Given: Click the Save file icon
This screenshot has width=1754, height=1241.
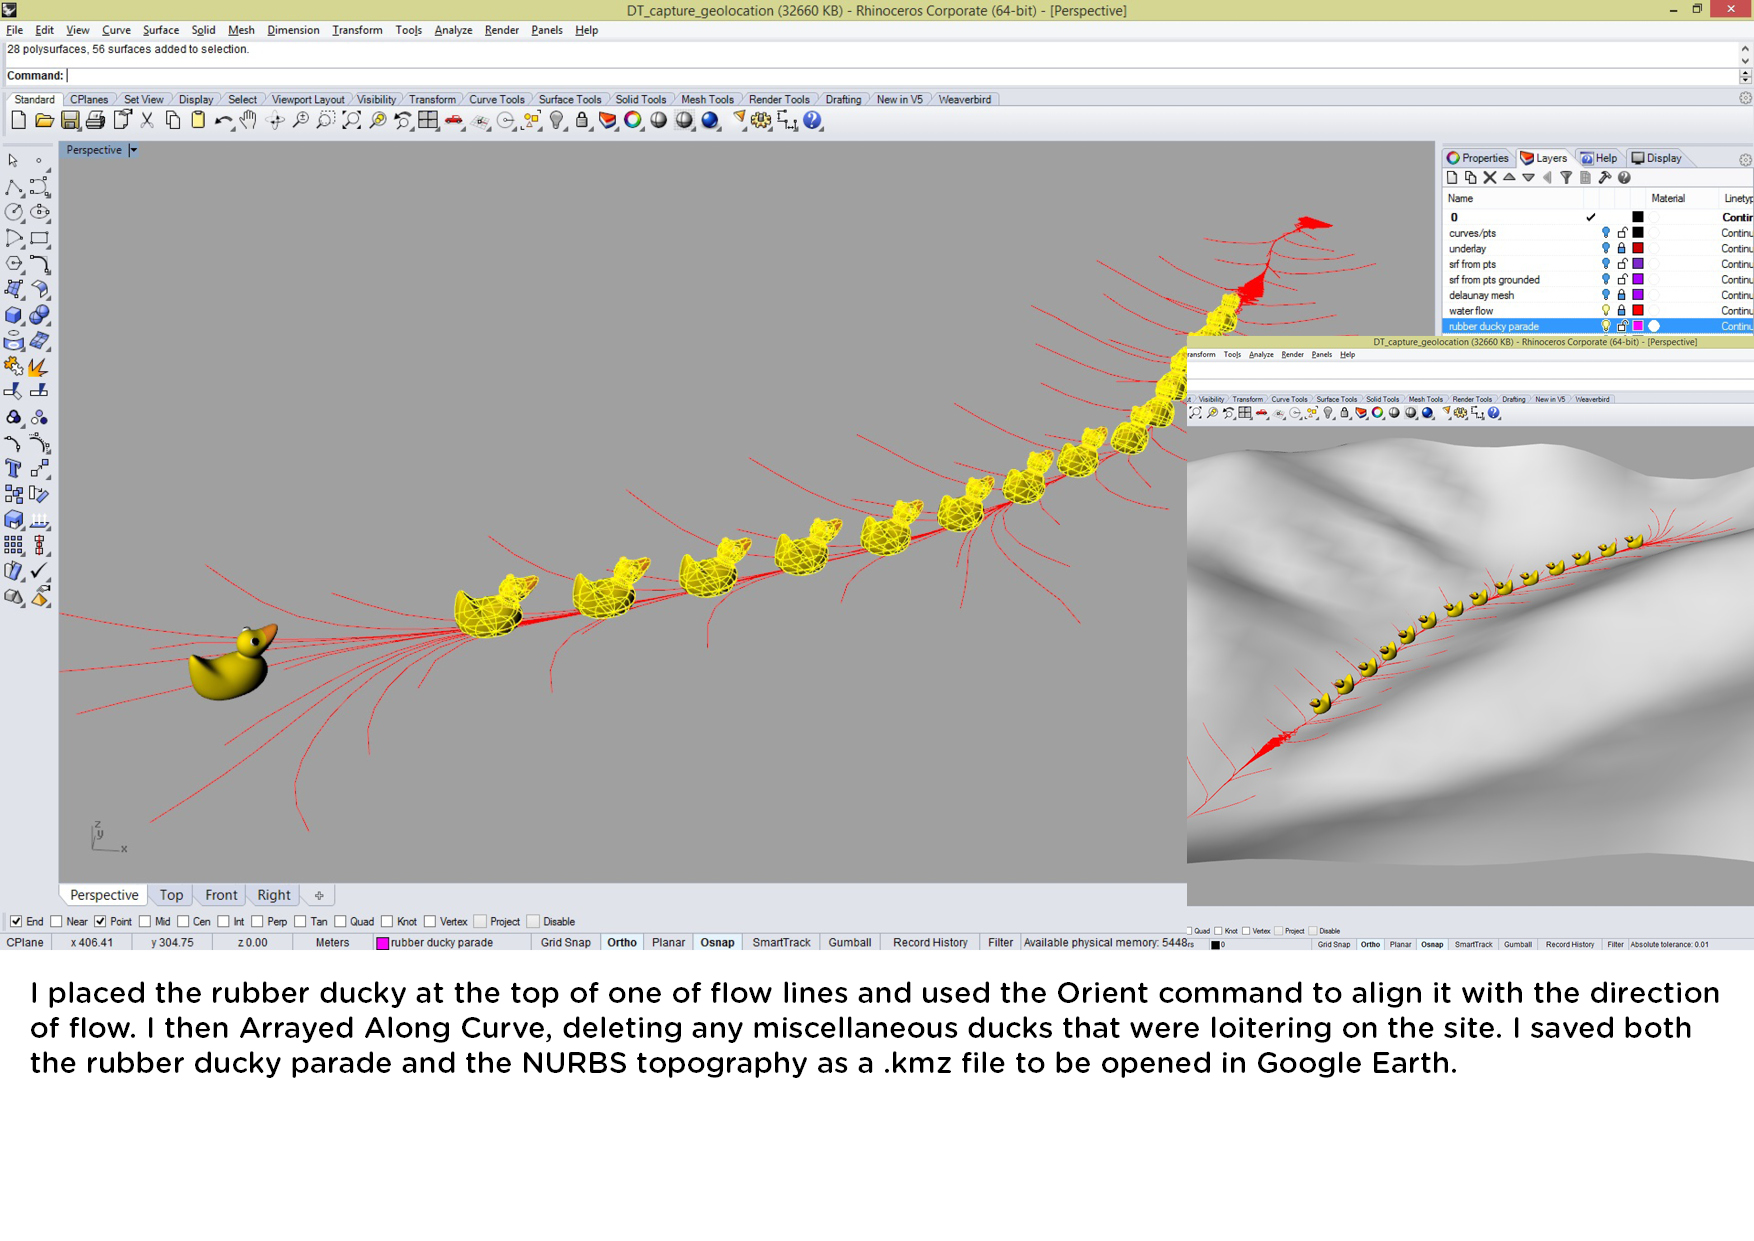Looking at the screenshot, I should pos(70,121).
